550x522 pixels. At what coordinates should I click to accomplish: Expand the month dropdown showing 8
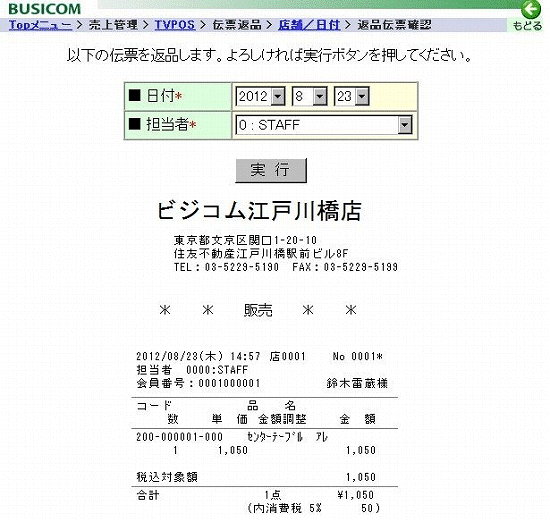tap(309, 96)
